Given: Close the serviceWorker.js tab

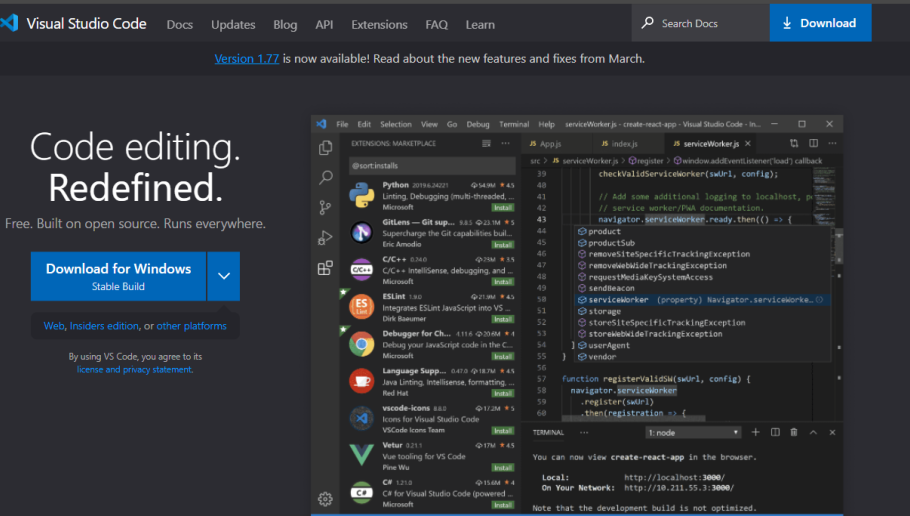Looking at the screenshot, I should tap(748, 143).
